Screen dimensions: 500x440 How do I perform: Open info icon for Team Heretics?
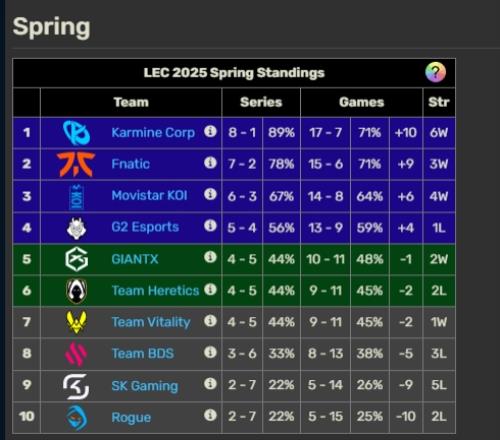210,289
